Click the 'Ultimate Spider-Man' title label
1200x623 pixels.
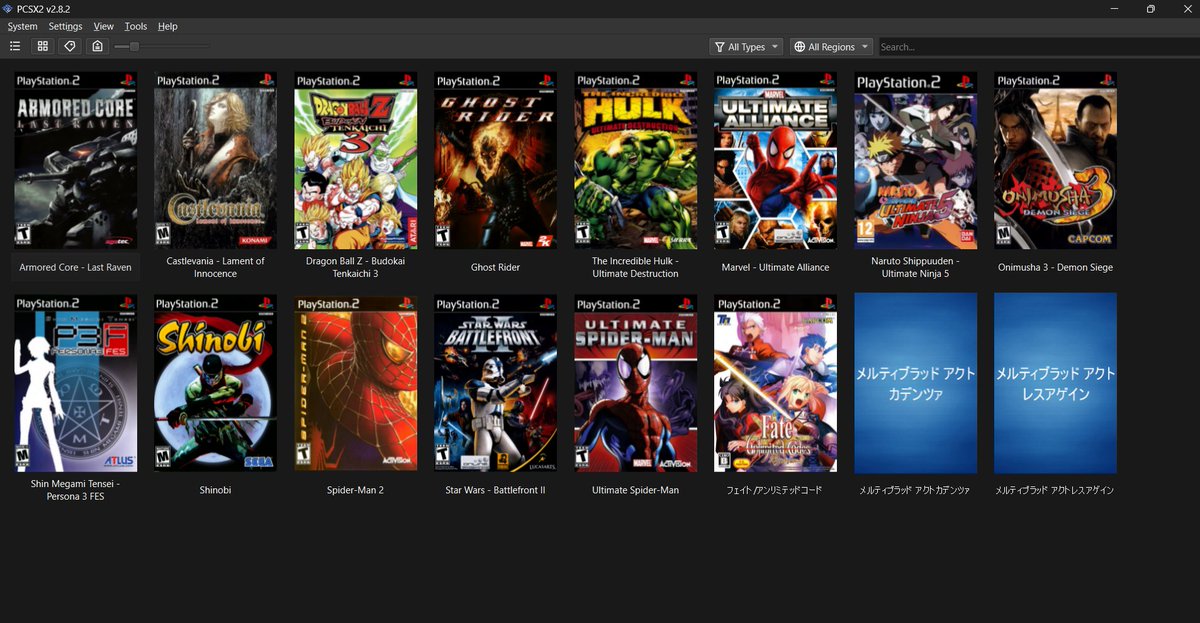point(635,490)
